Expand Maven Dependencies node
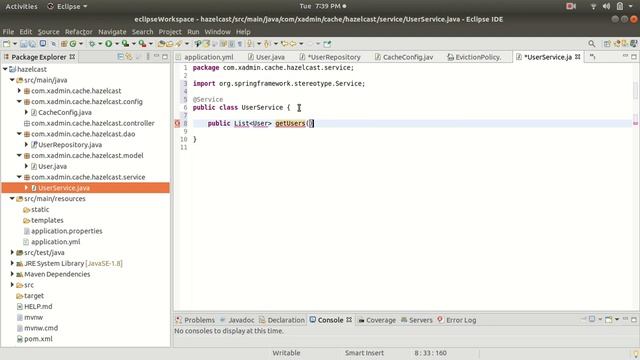This screenshot has width=640, height=360. tap(12, 274)
